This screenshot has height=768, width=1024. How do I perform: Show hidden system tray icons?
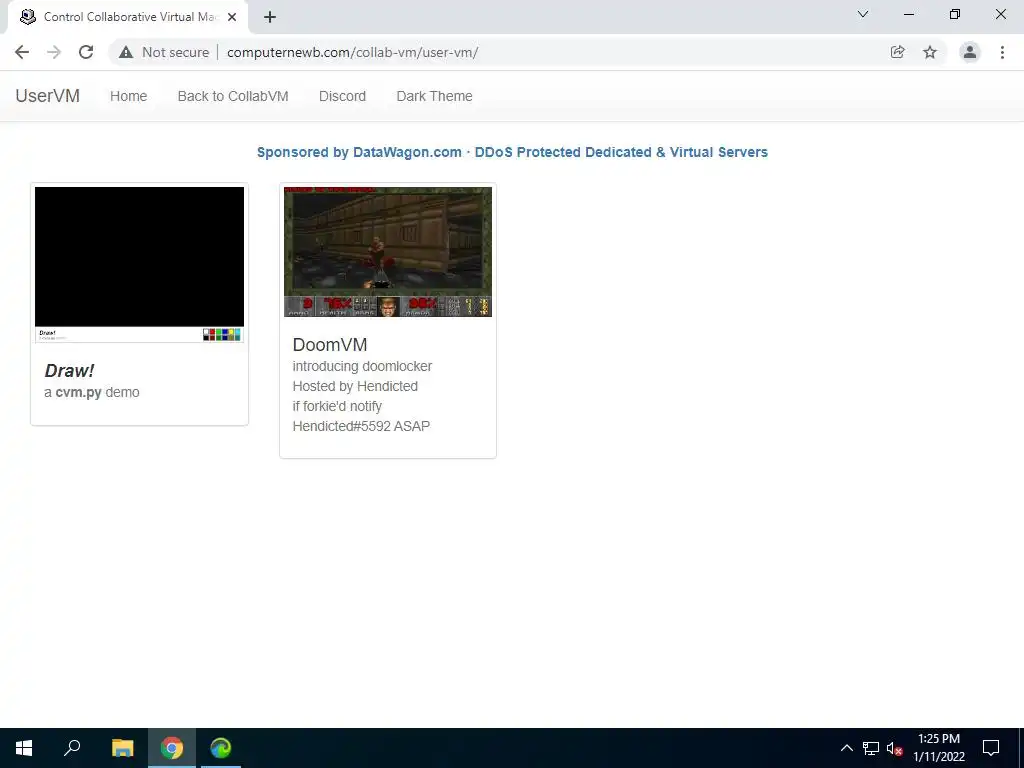tap(846, 748)
